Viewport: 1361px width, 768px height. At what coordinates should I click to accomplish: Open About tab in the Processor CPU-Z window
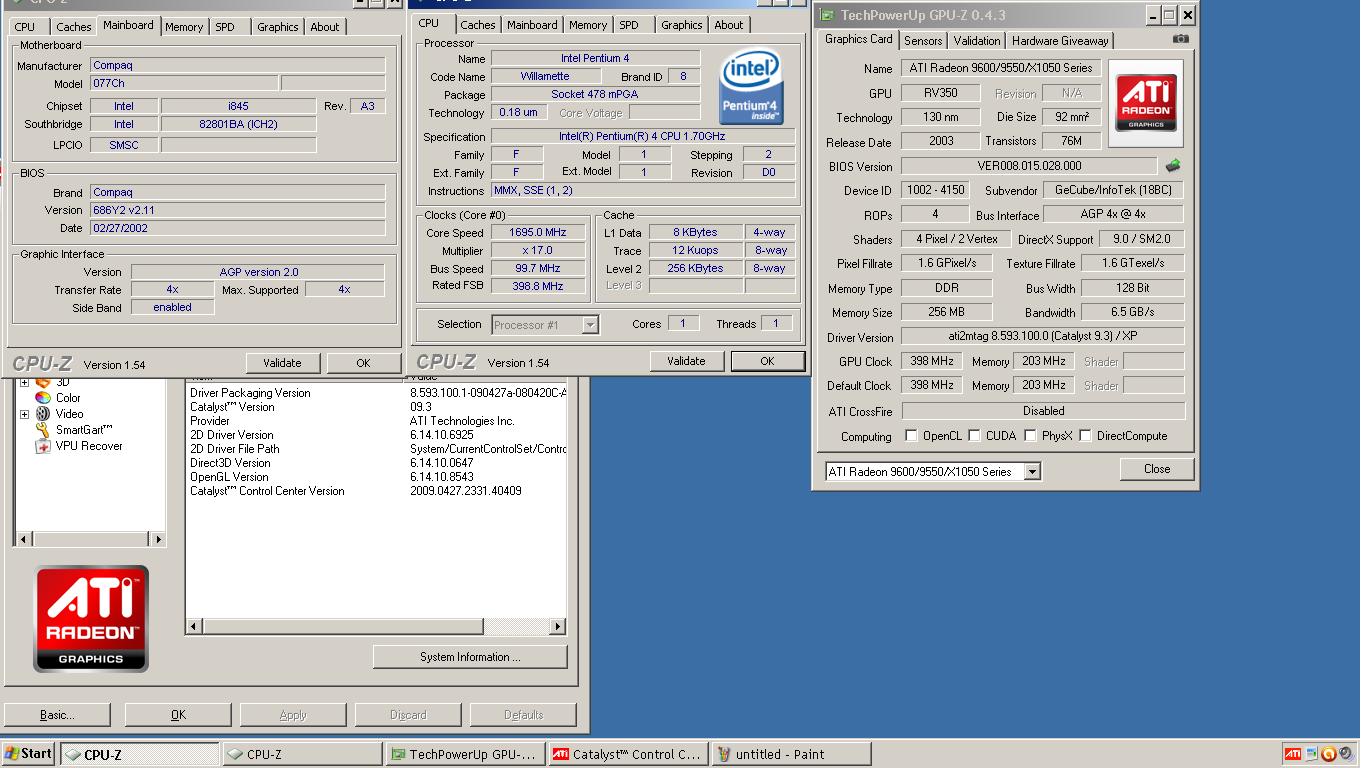(729, 25)
